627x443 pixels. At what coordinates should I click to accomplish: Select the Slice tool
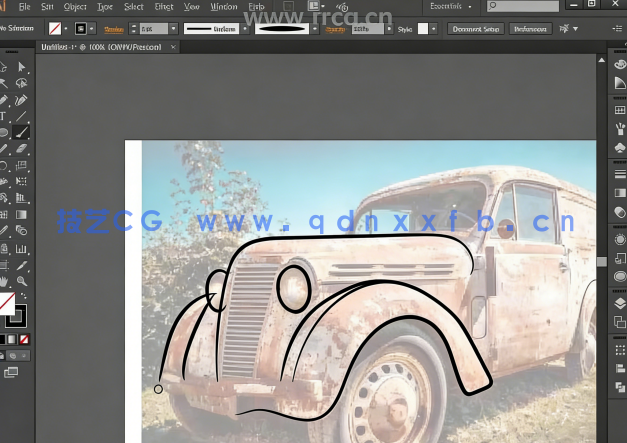pyautogui.click(x=21, y=265)
